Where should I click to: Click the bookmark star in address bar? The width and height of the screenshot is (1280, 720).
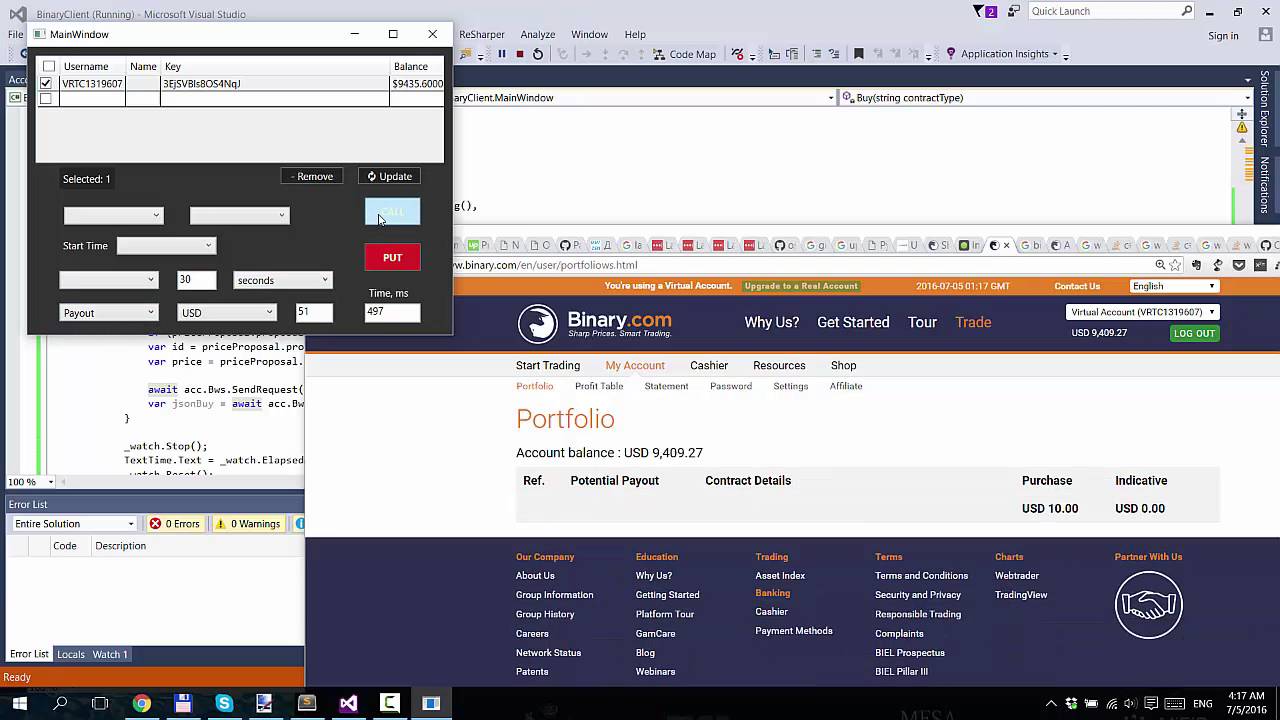point(1176,265)
